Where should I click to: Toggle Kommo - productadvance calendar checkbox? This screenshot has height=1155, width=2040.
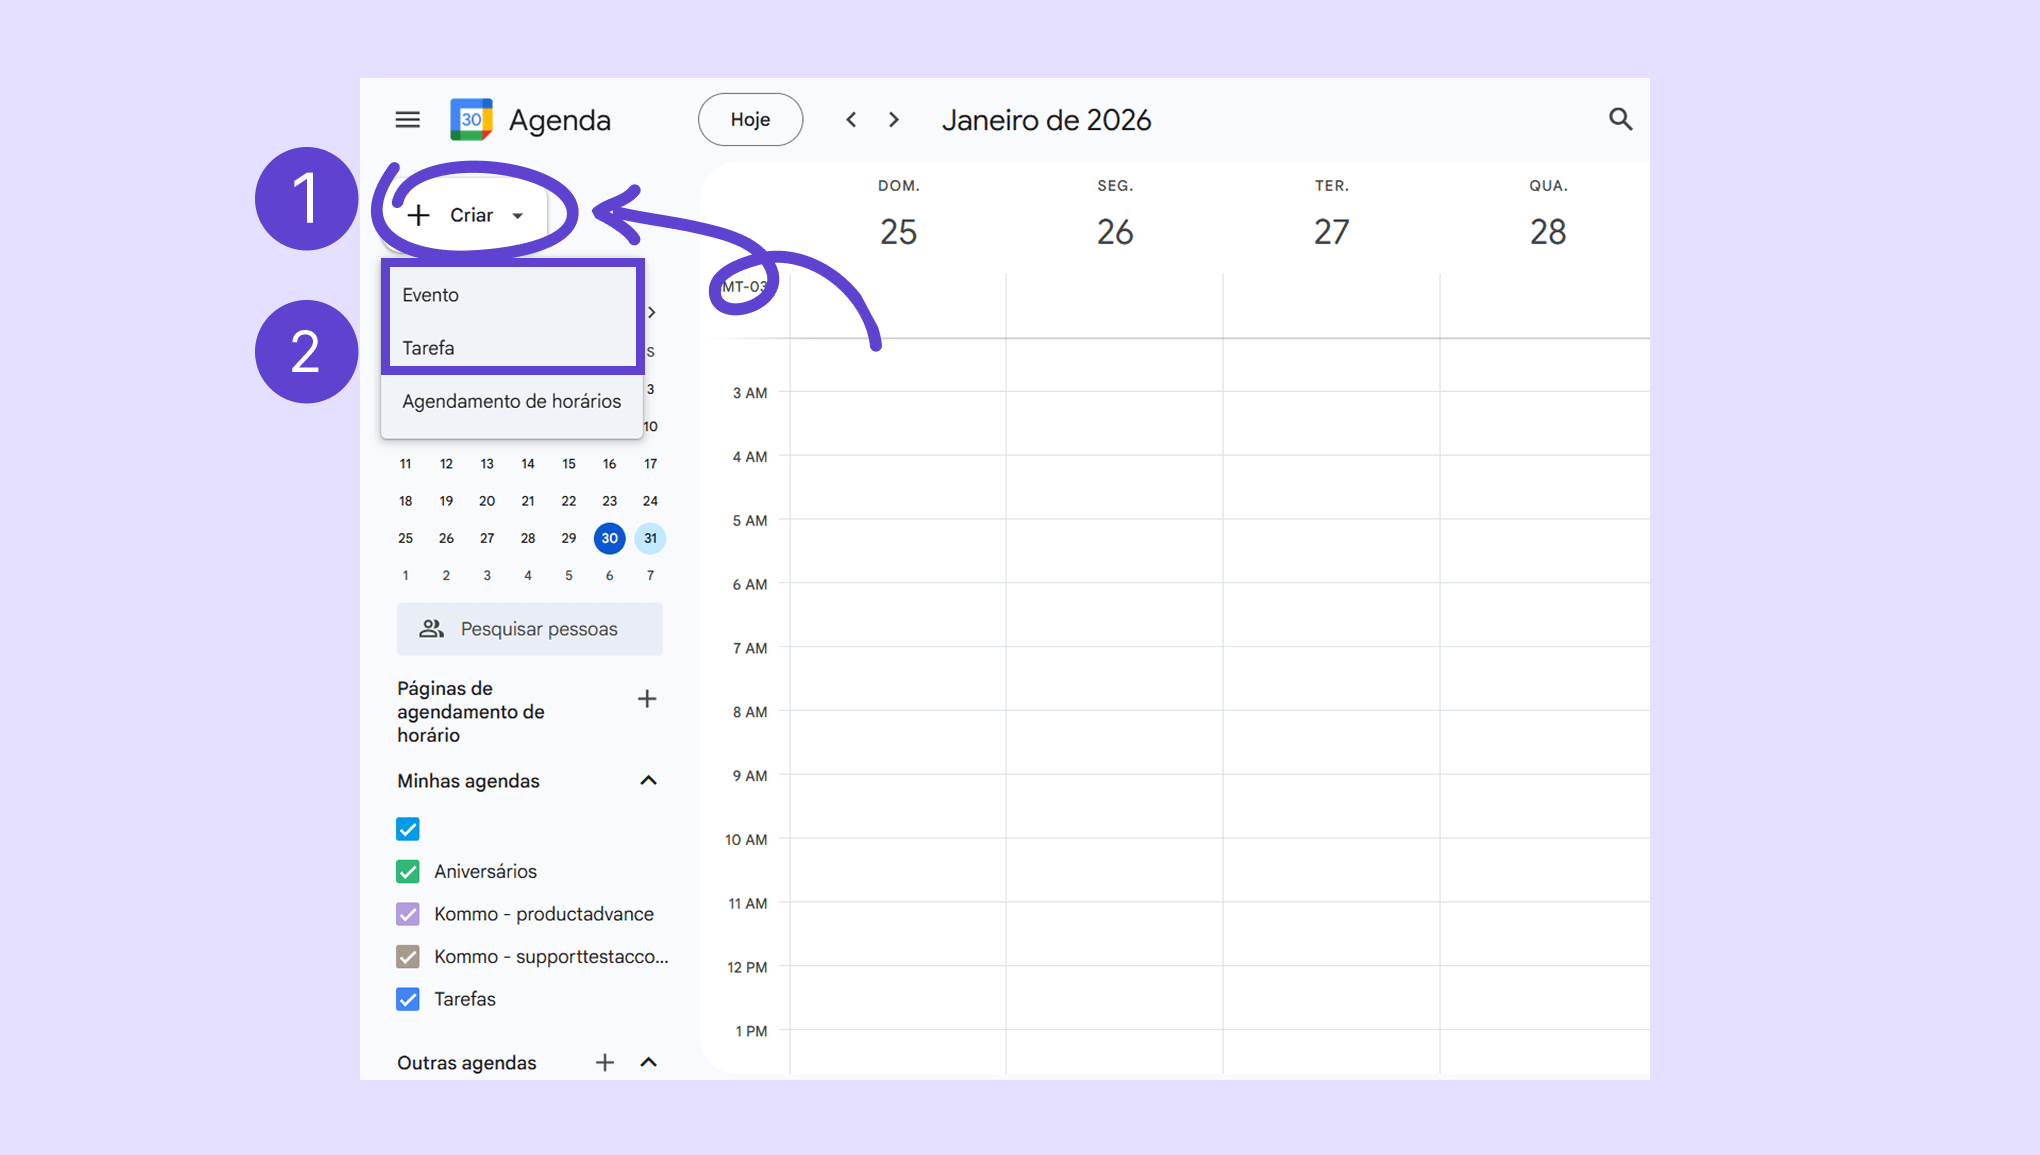coord(408,914)
